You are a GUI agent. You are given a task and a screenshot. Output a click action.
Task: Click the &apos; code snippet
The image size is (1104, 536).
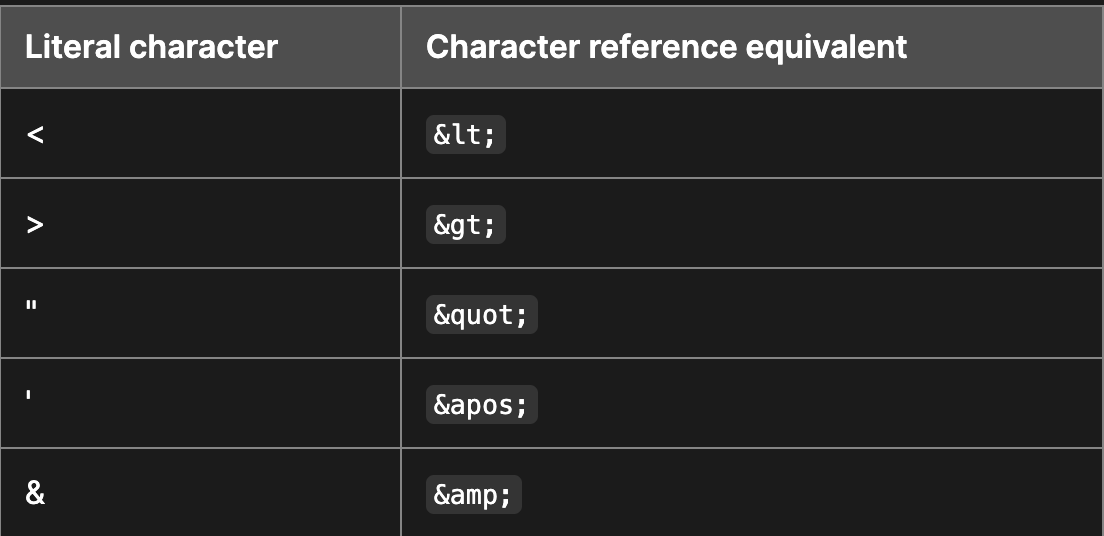coord(481,405)
